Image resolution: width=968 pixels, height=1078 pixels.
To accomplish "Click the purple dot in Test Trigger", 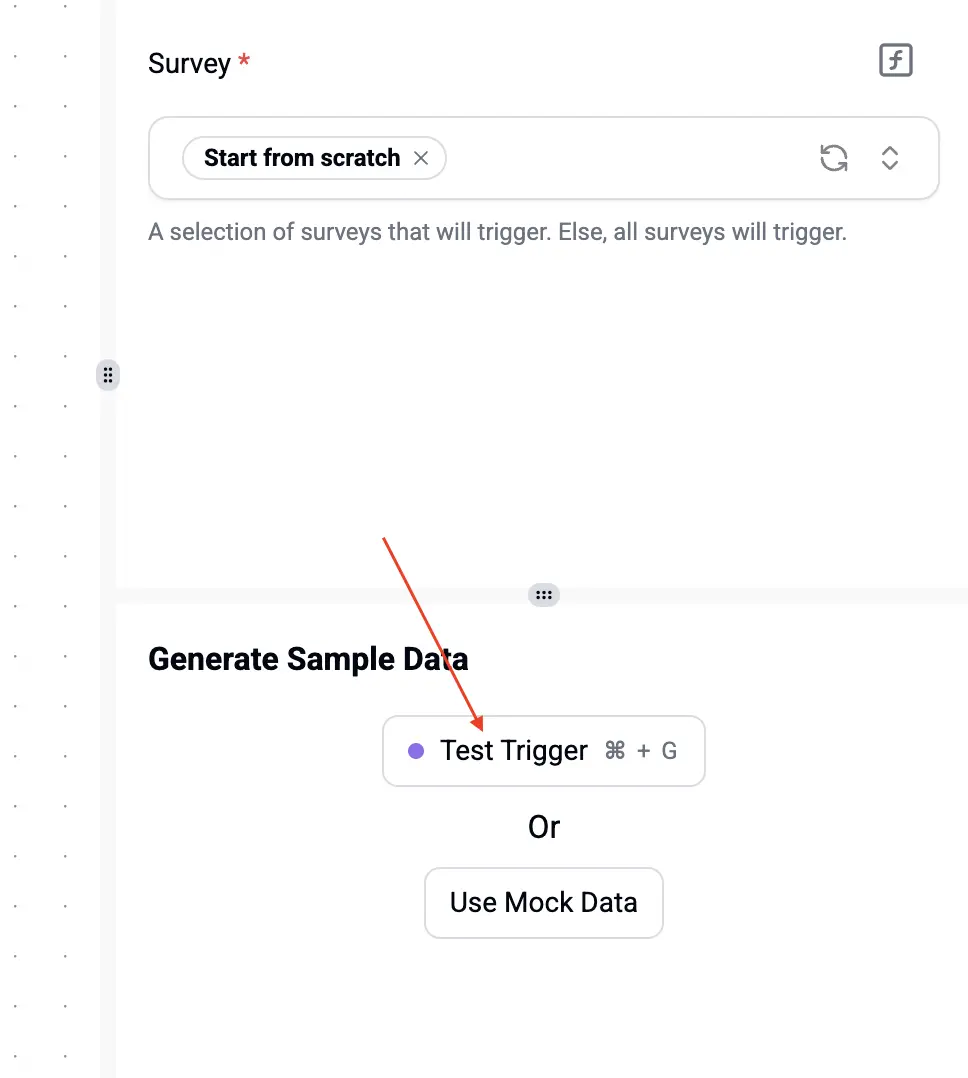I will point(416,751).
